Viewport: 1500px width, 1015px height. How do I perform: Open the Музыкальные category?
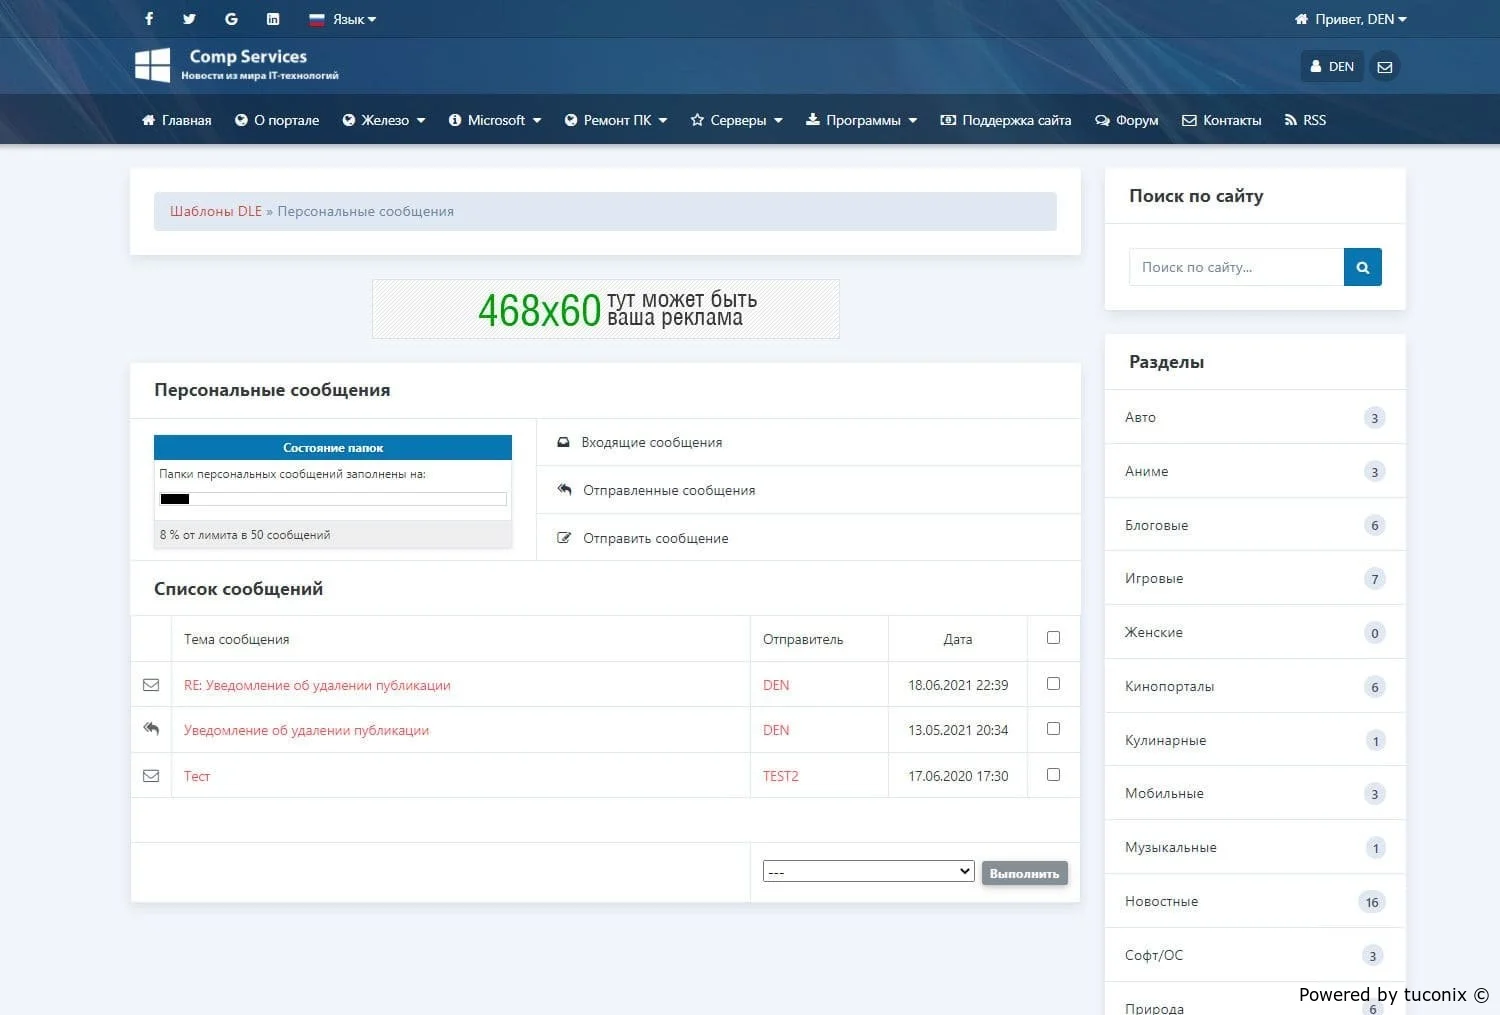1255,847
